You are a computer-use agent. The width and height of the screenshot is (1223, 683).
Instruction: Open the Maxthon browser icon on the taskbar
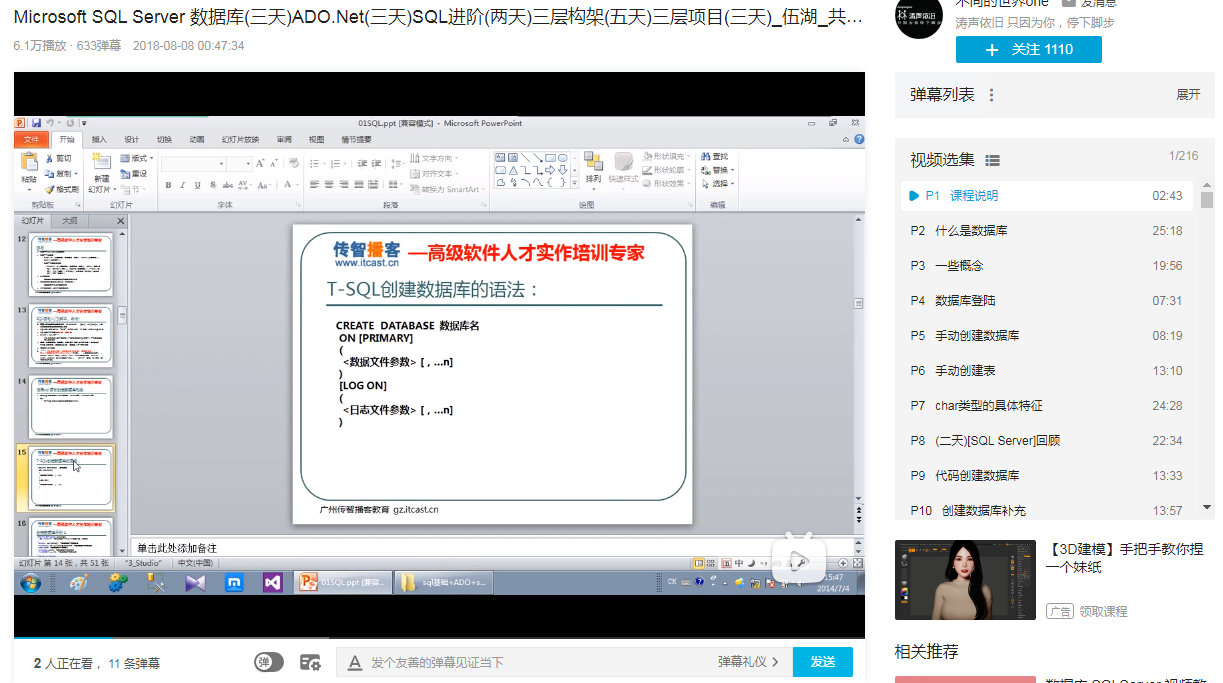(235, 583)
